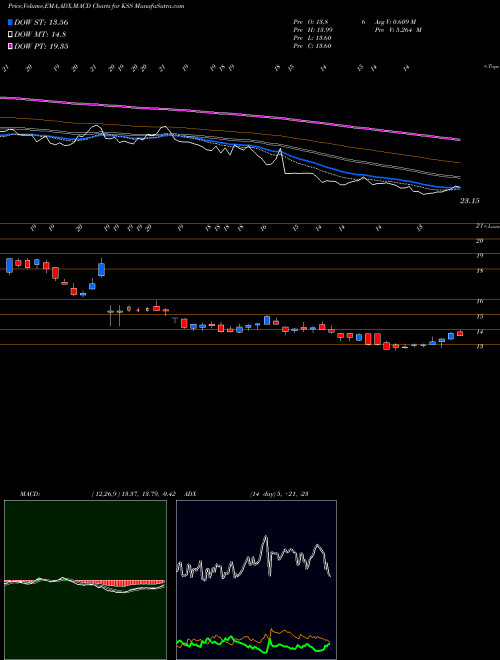Click the magenta DOW PT legend swatch

(x=11, y=46)
